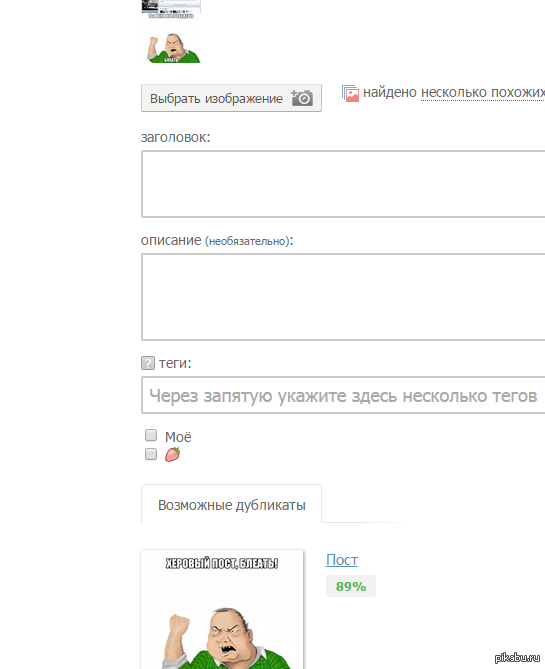Click the 'заголовок:' label text
Image resolution: width=545 pixels, height=669 pixels.
(x=175, y=137)
